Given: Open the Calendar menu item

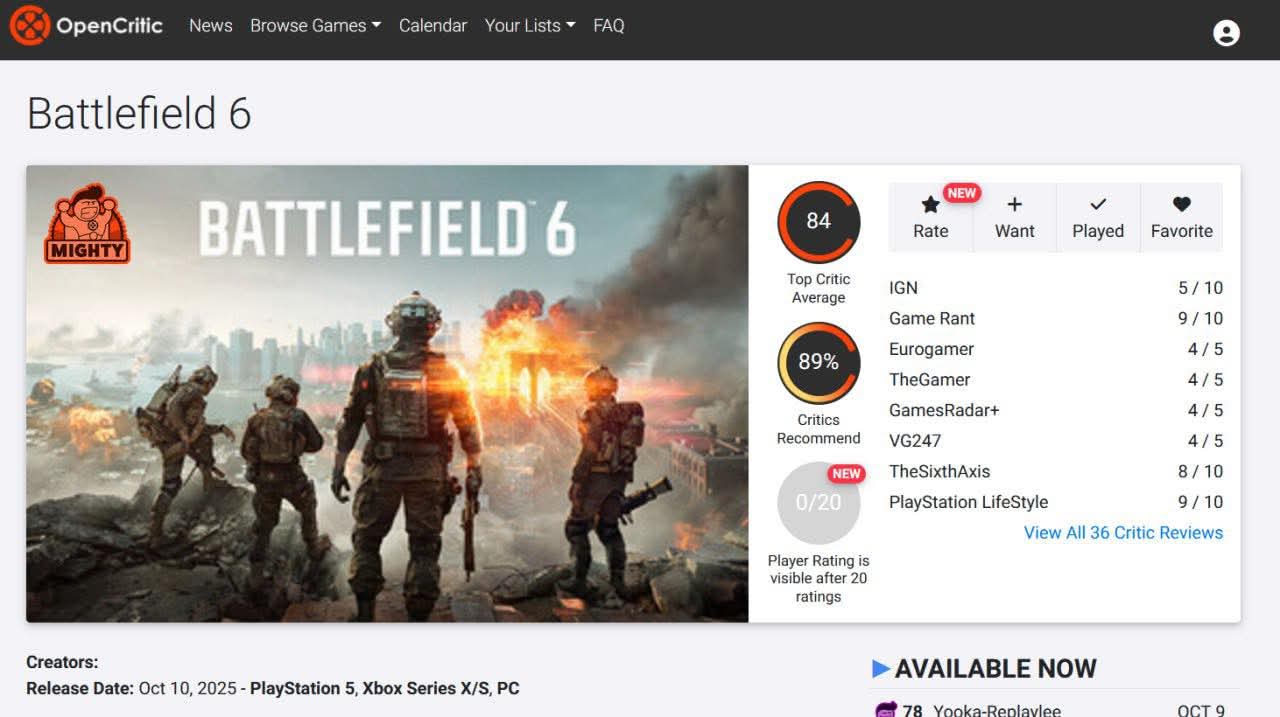Looking at the screenshot, I should point(433,26).
